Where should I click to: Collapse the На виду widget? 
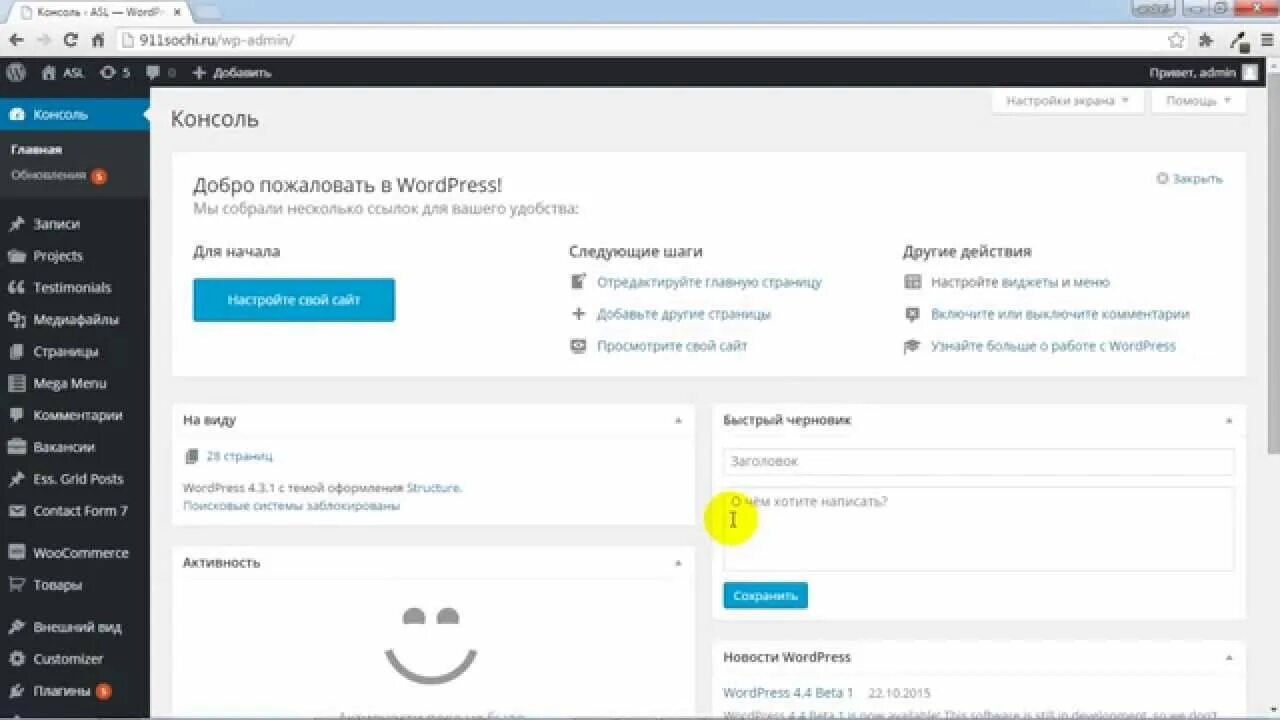tap(678, 421)
